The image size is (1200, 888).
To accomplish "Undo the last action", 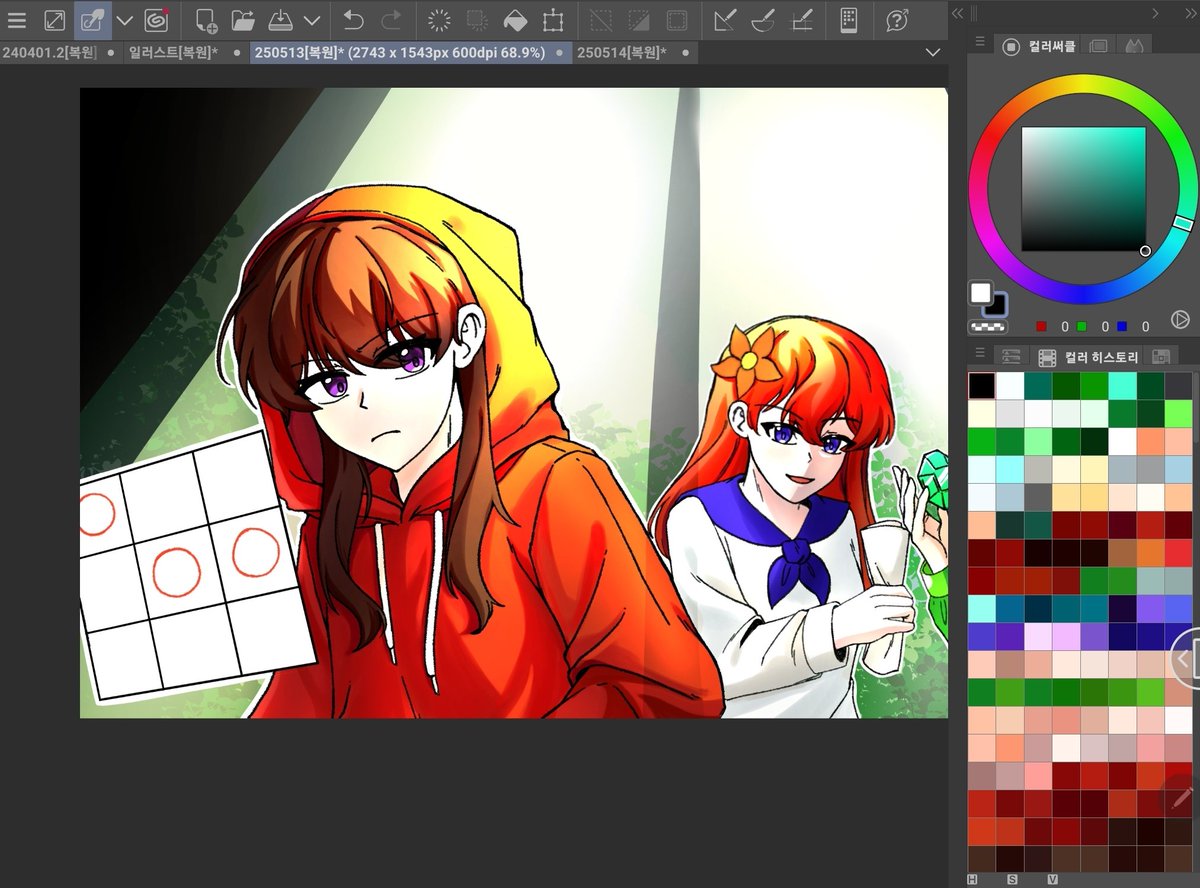I will (x=353, y=20).
